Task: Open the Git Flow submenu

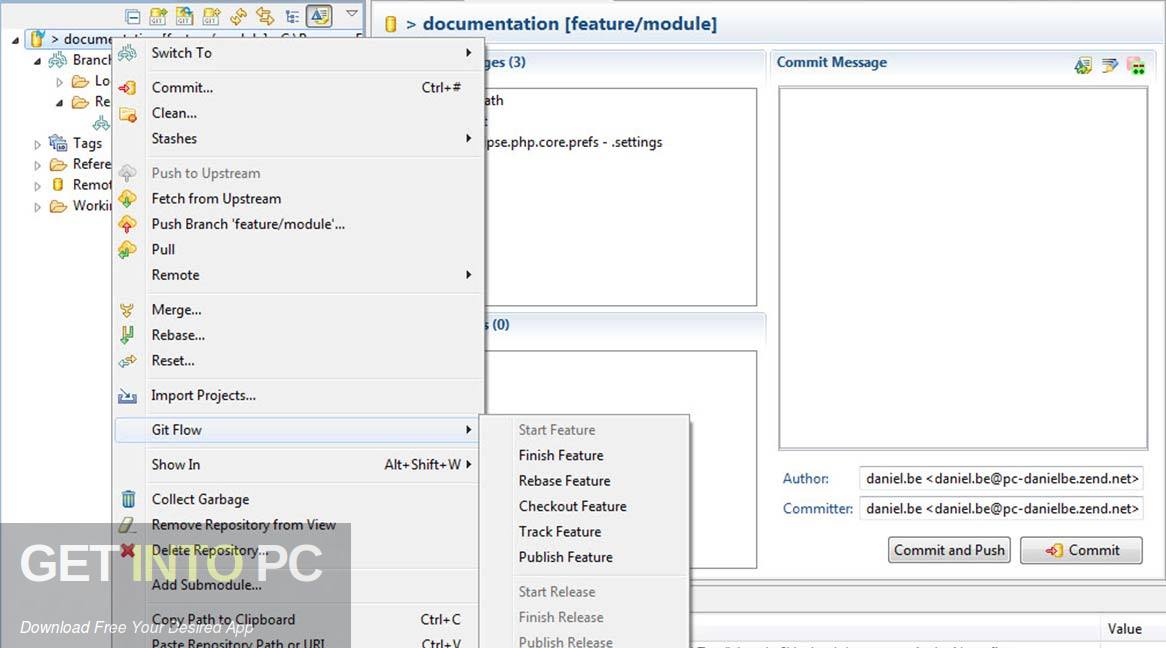Action: (295, 430)
